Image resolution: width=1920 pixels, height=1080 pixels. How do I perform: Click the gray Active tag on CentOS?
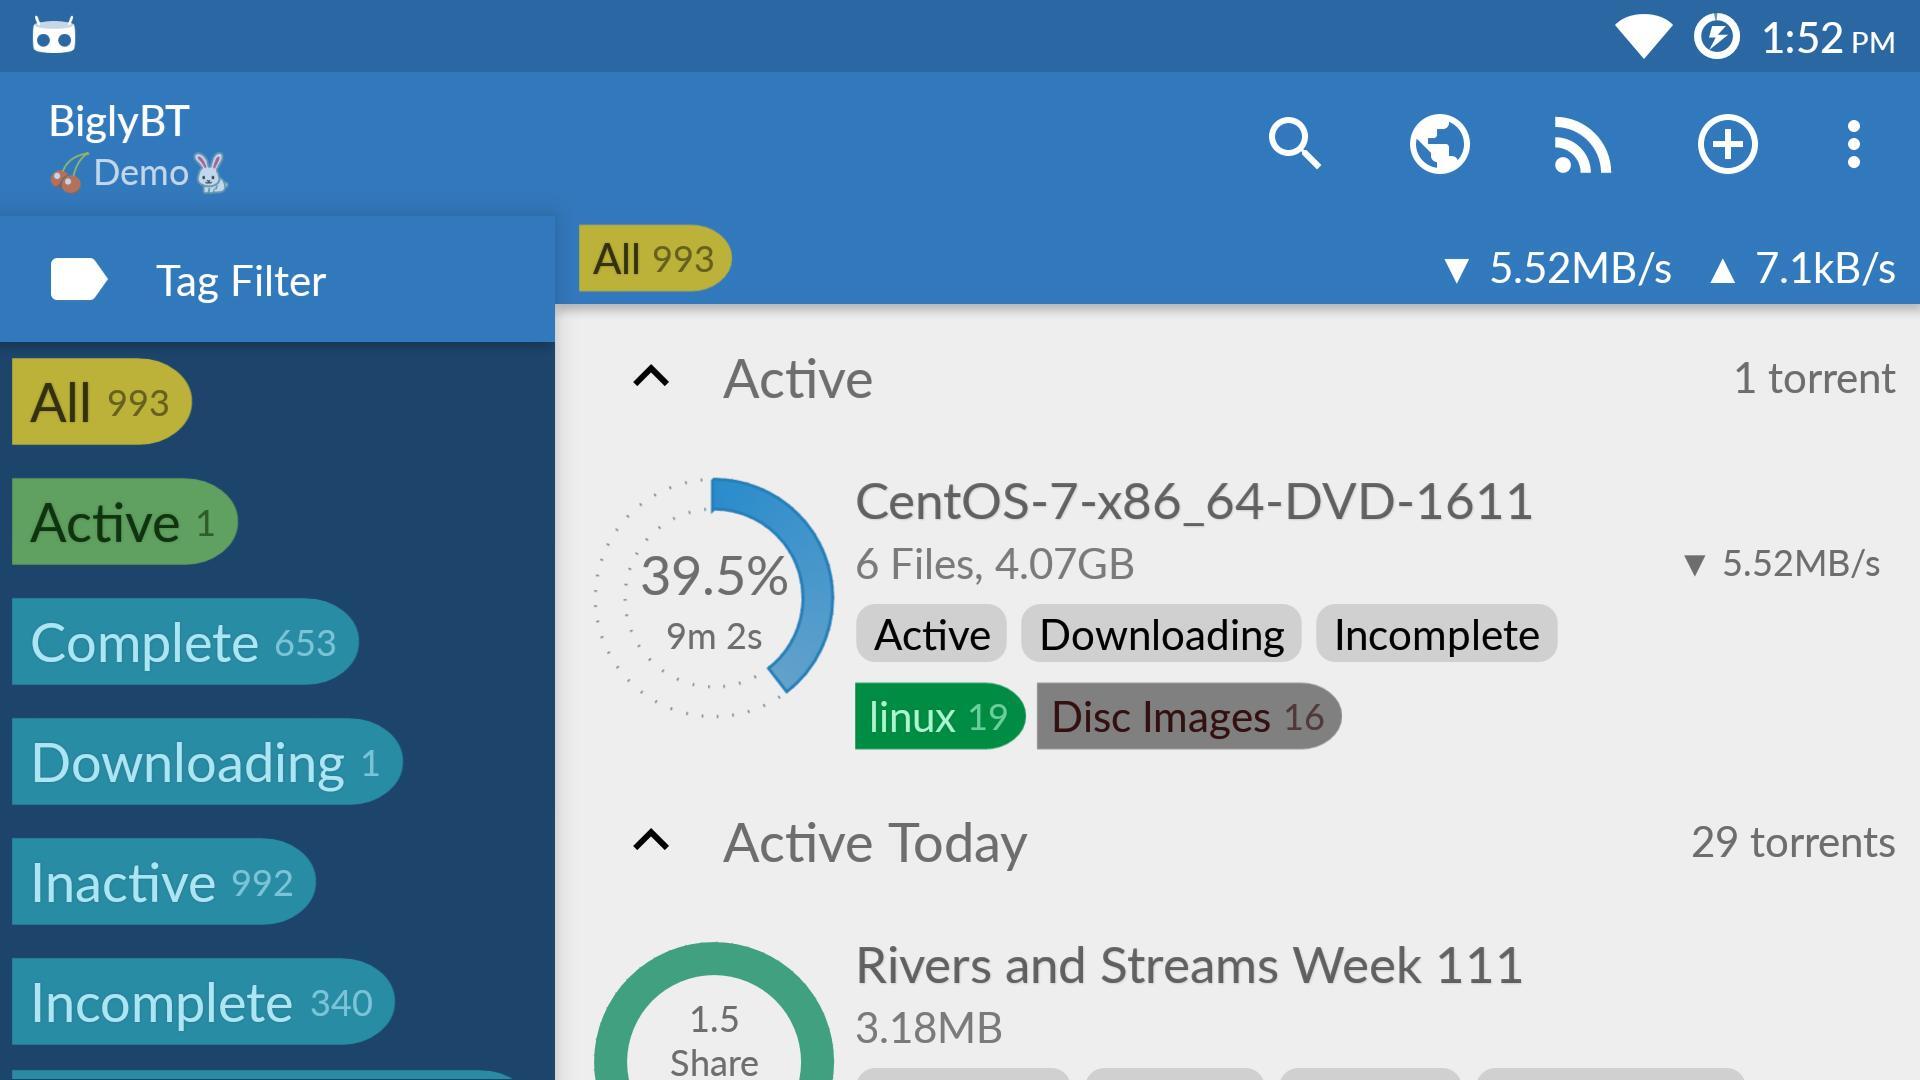[931, 634]
